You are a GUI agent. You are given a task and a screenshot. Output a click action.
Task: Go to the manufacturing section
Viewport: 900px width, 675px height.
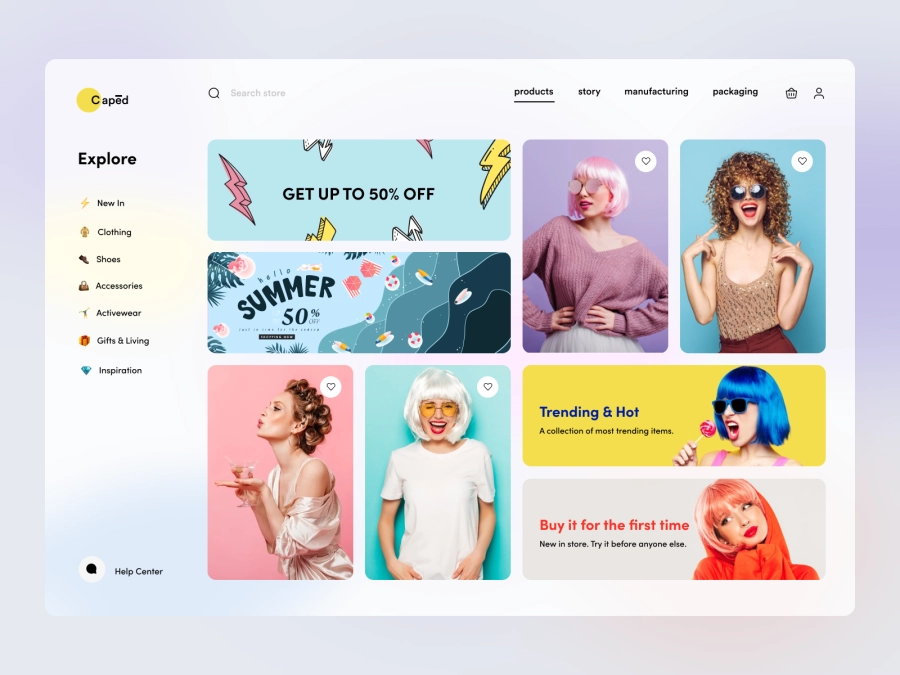pyautogui.click(x=656, y=91)
